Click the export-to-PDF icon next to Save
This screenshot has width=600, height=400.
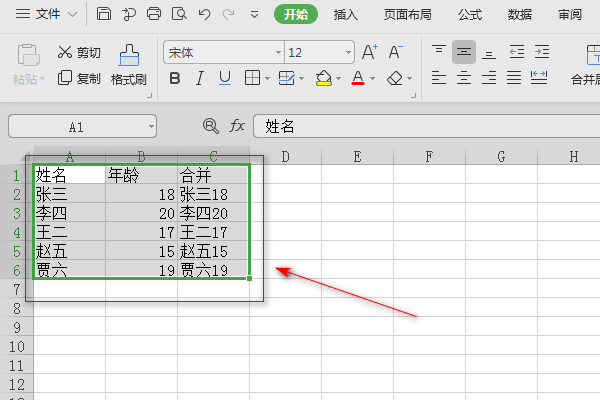pos(129,14)
